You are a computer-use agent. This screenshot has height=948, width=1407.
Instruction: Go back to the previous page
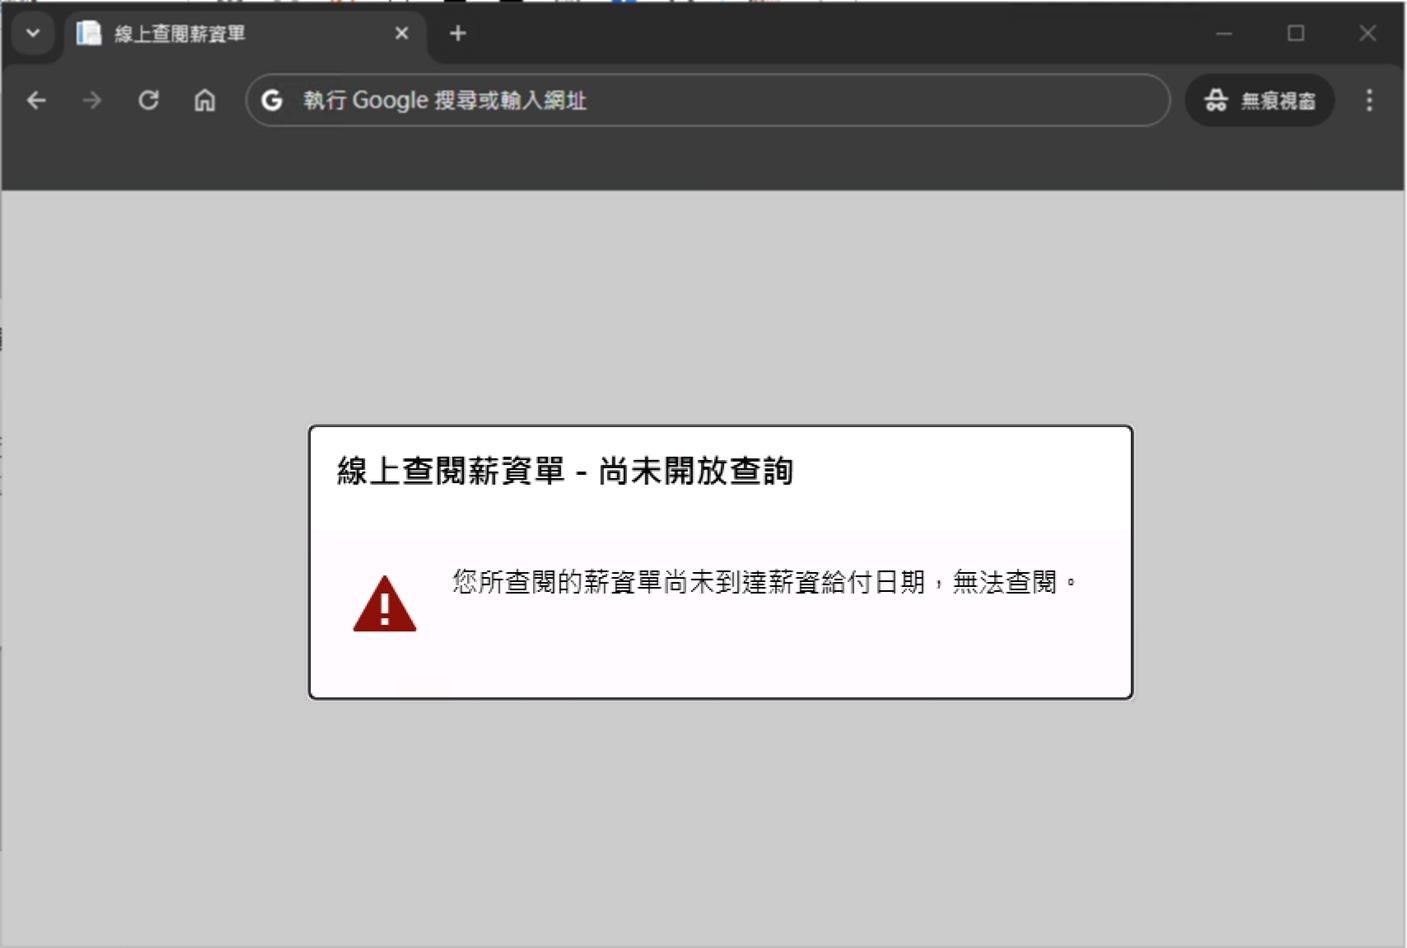point(37,100)
